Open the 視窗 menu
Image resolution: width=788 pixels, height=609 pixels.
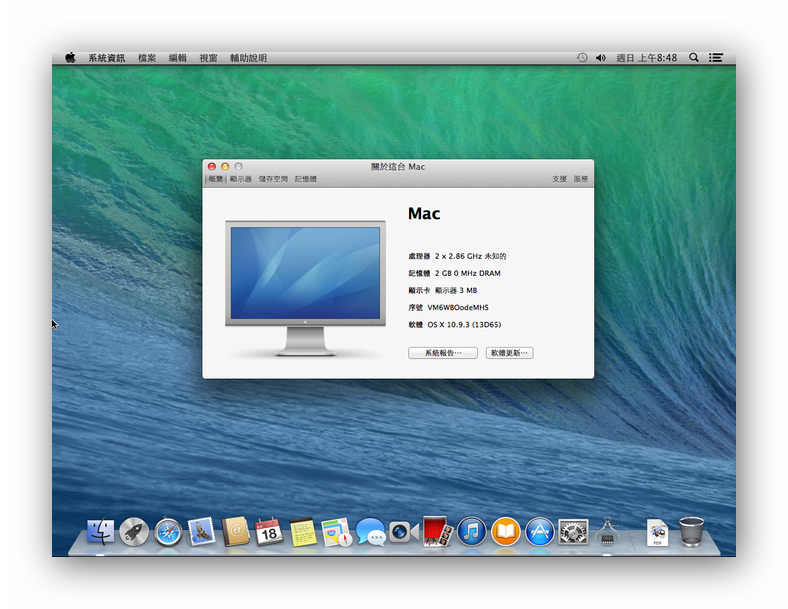click(x=208, y=58)
